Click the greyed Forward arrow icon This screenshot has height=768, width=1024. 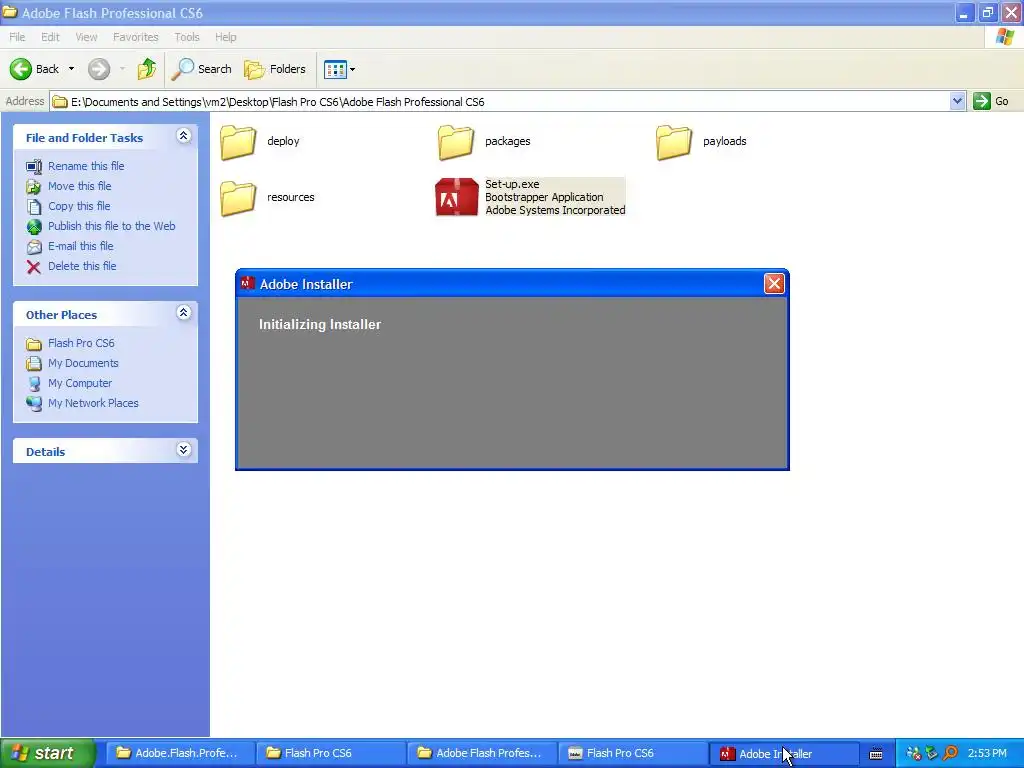[99, 69]
